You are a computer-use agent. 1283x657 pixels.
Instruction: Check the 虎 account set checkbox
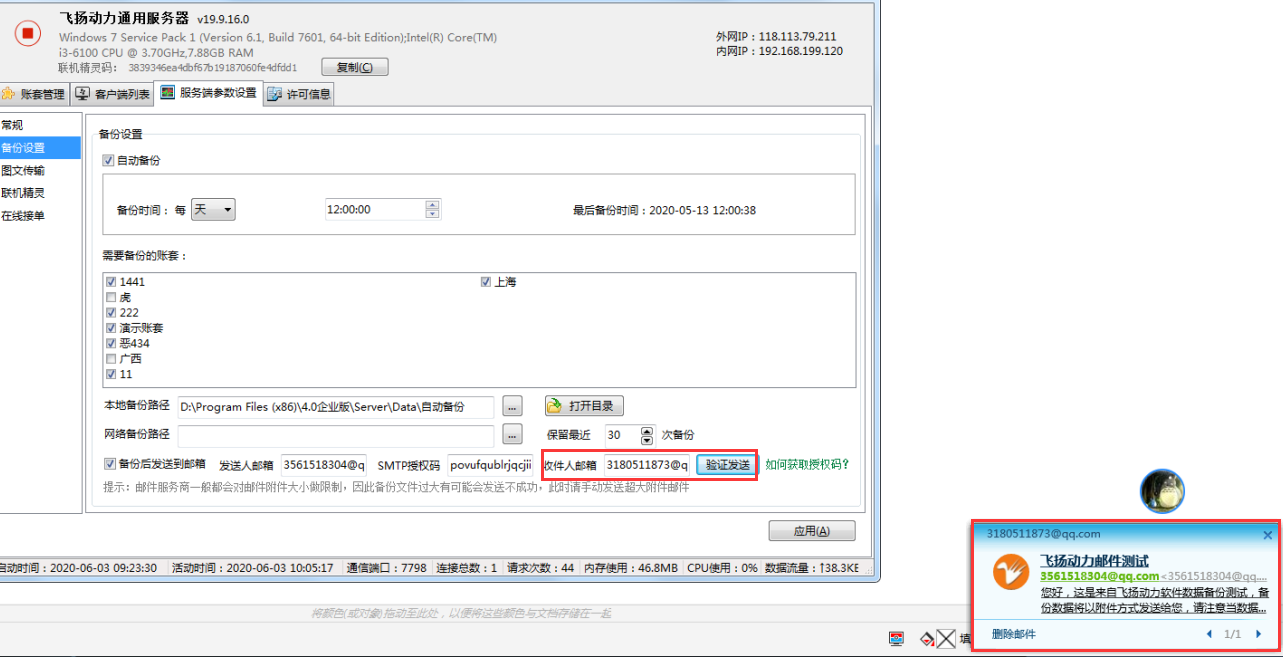click(111, 297)
